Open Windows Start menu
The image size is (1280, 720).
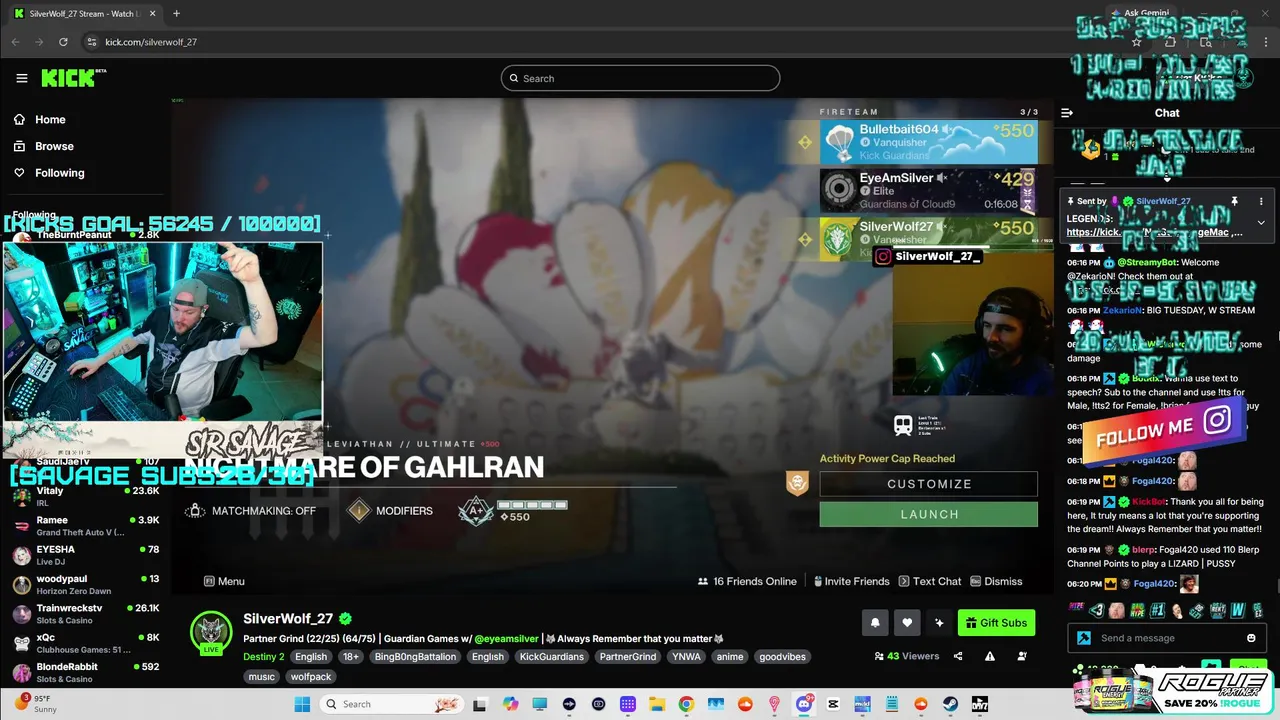pos(302,704)
